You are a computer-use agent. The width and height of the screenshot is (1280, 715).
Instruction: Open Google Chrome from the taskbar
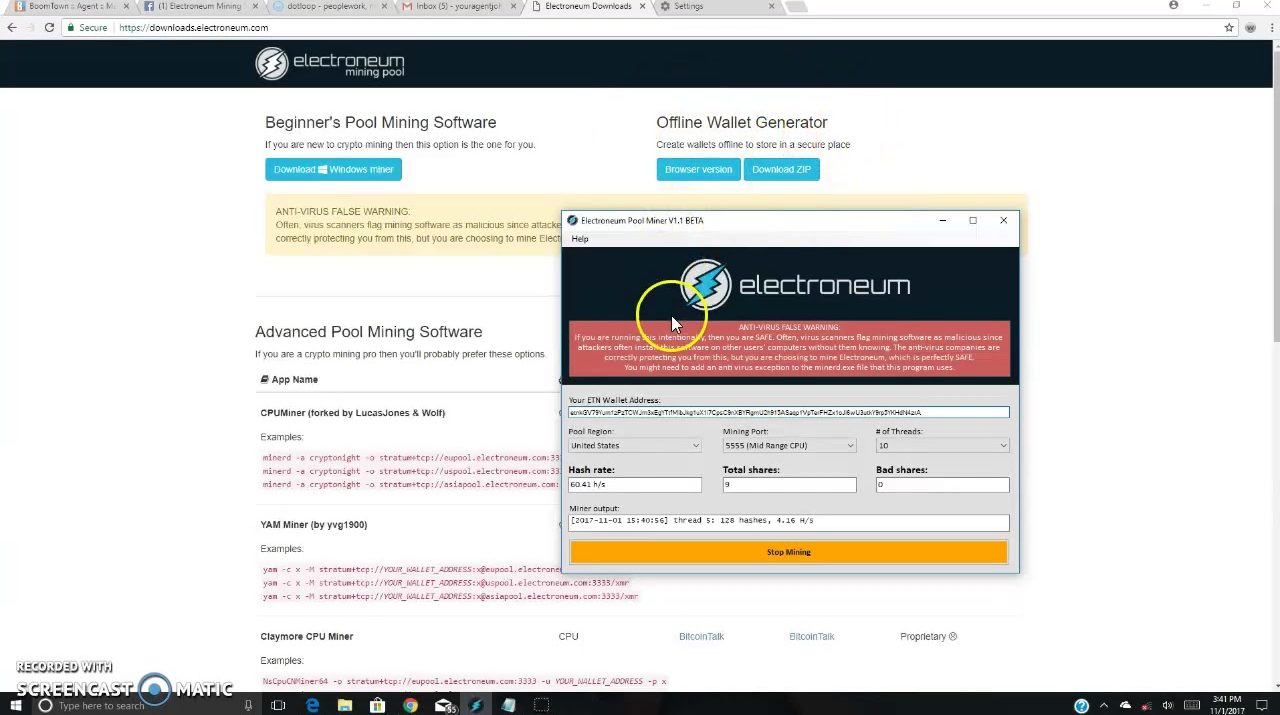click(x=410, y=706)
